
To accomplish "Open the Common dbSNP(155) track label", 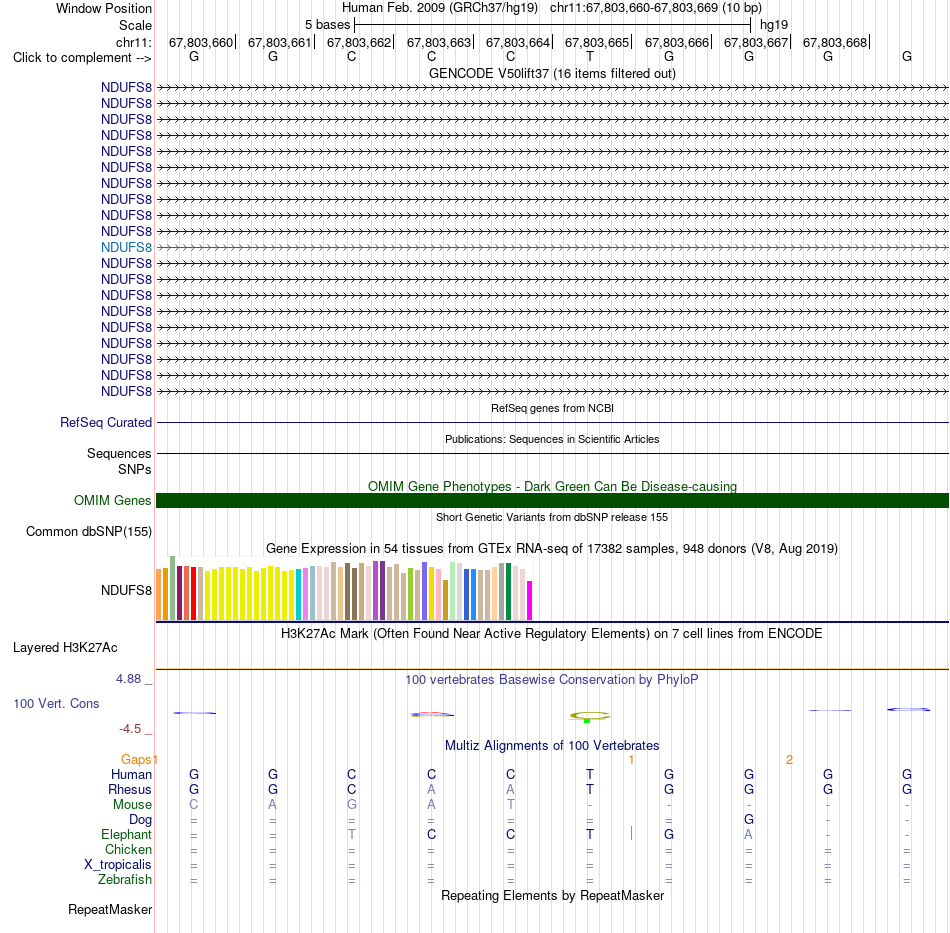I will [x=89, y=531].
